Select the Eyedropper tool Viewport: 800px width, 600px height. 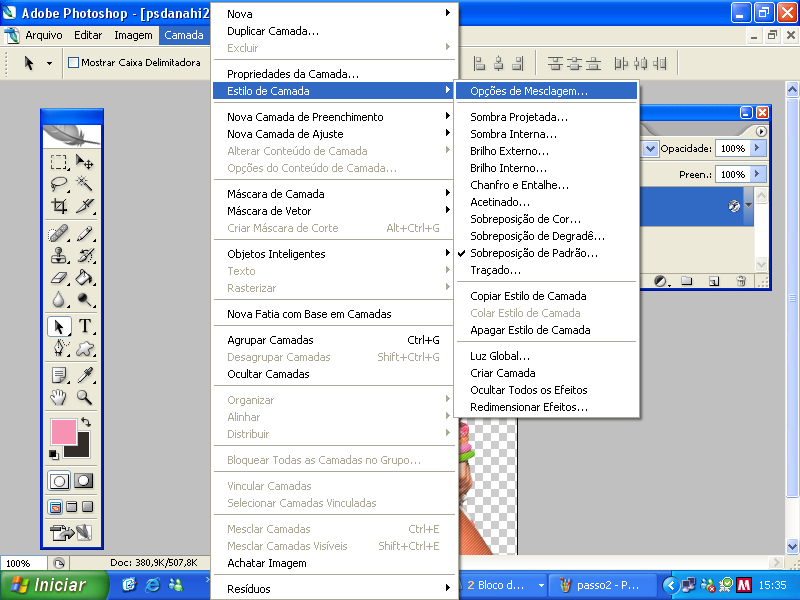tap(85, 376)
